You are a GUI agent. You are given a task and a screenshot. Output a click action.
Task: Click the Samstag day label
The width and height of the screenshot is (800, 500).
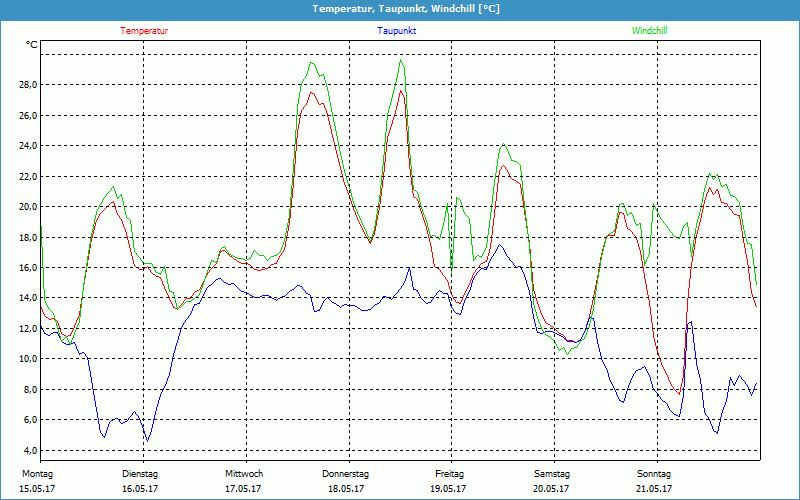(x=552, y=474)
